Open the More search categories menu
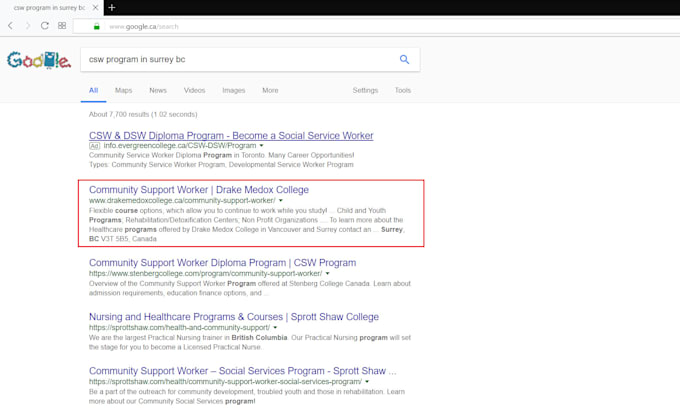This screenshot has width=680, height=416. (x=270, y=90)
